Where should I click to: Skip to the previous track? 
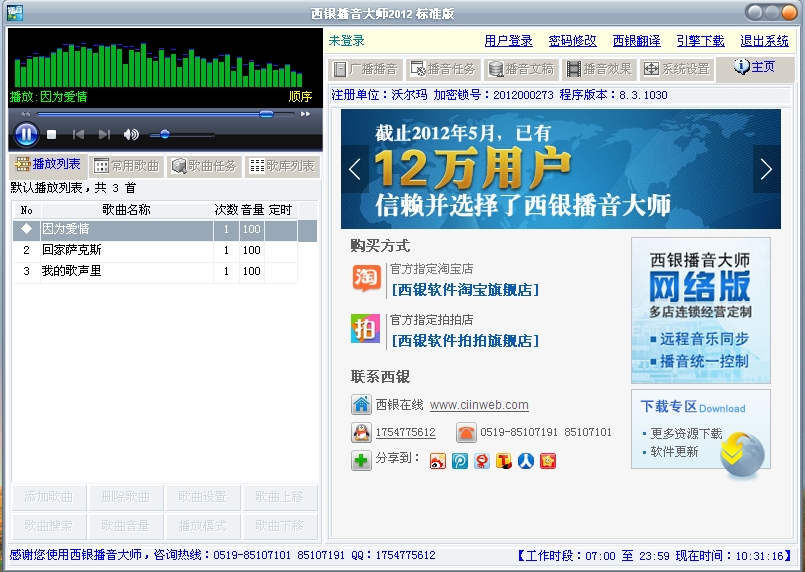point(78,135)
